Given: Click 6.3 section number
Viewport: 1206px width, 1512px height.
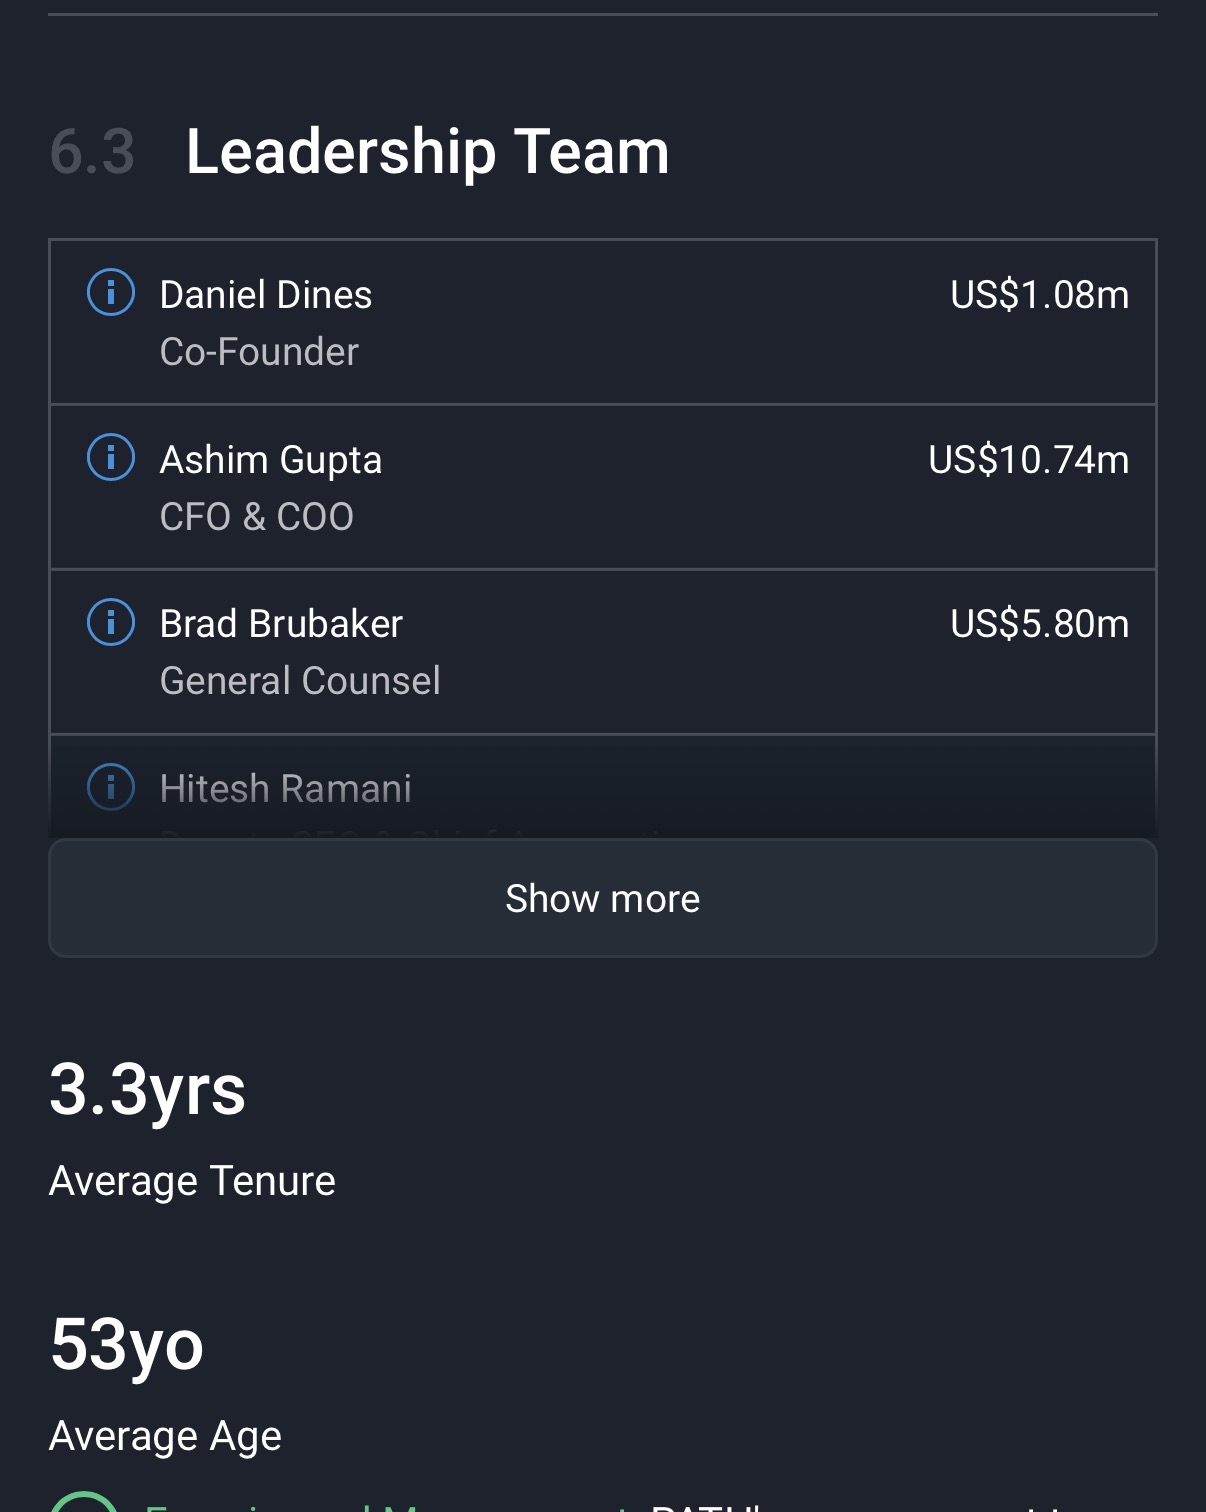Looking at the screenshot, I should click(92, 152).
